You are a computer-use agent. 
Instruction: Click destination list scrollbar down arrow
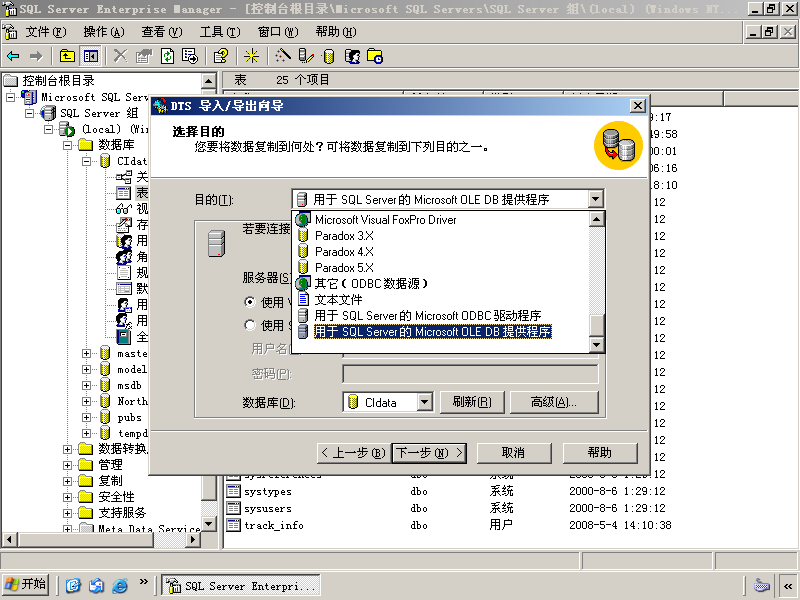pos(596,344)
